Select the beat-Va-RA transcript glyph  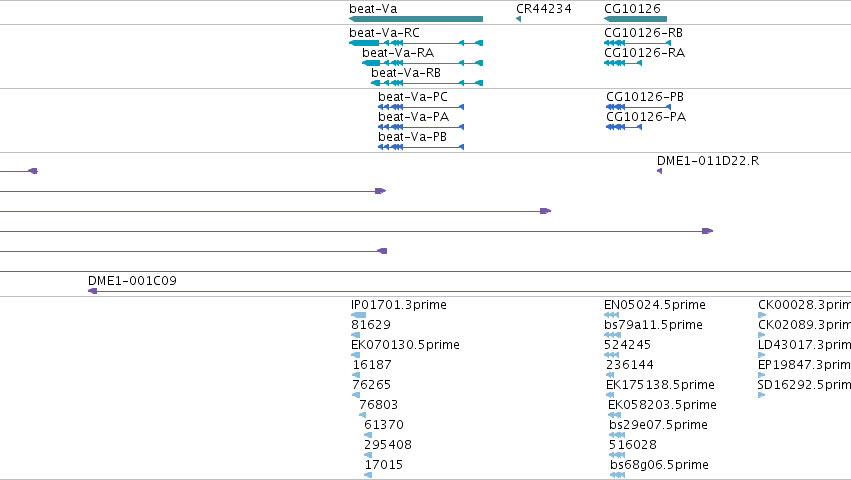pyautogui.click(x=422, y=63)
